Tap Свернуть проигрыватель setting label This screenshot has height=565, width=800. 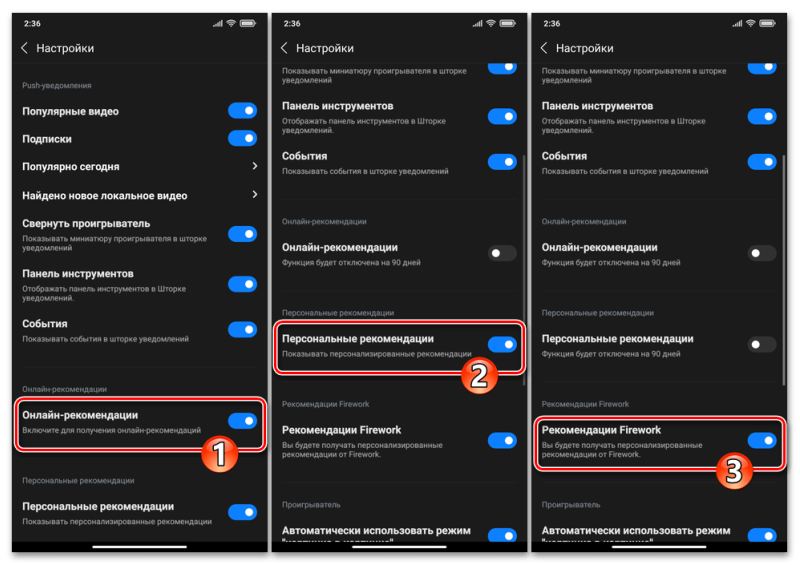[x=86, y=224]
